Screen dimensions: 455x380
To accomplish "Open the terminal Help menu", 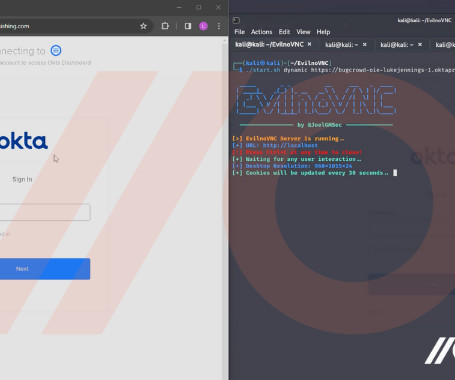I will point(323,32).
